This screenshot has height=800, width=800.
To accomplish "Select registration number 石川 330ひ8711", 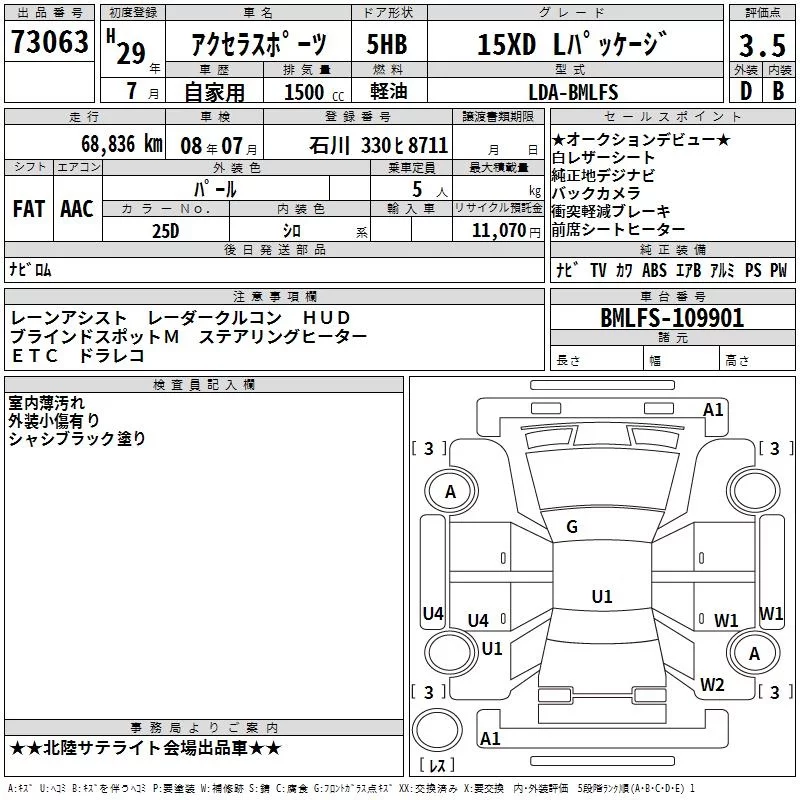I will coord(378,145).
